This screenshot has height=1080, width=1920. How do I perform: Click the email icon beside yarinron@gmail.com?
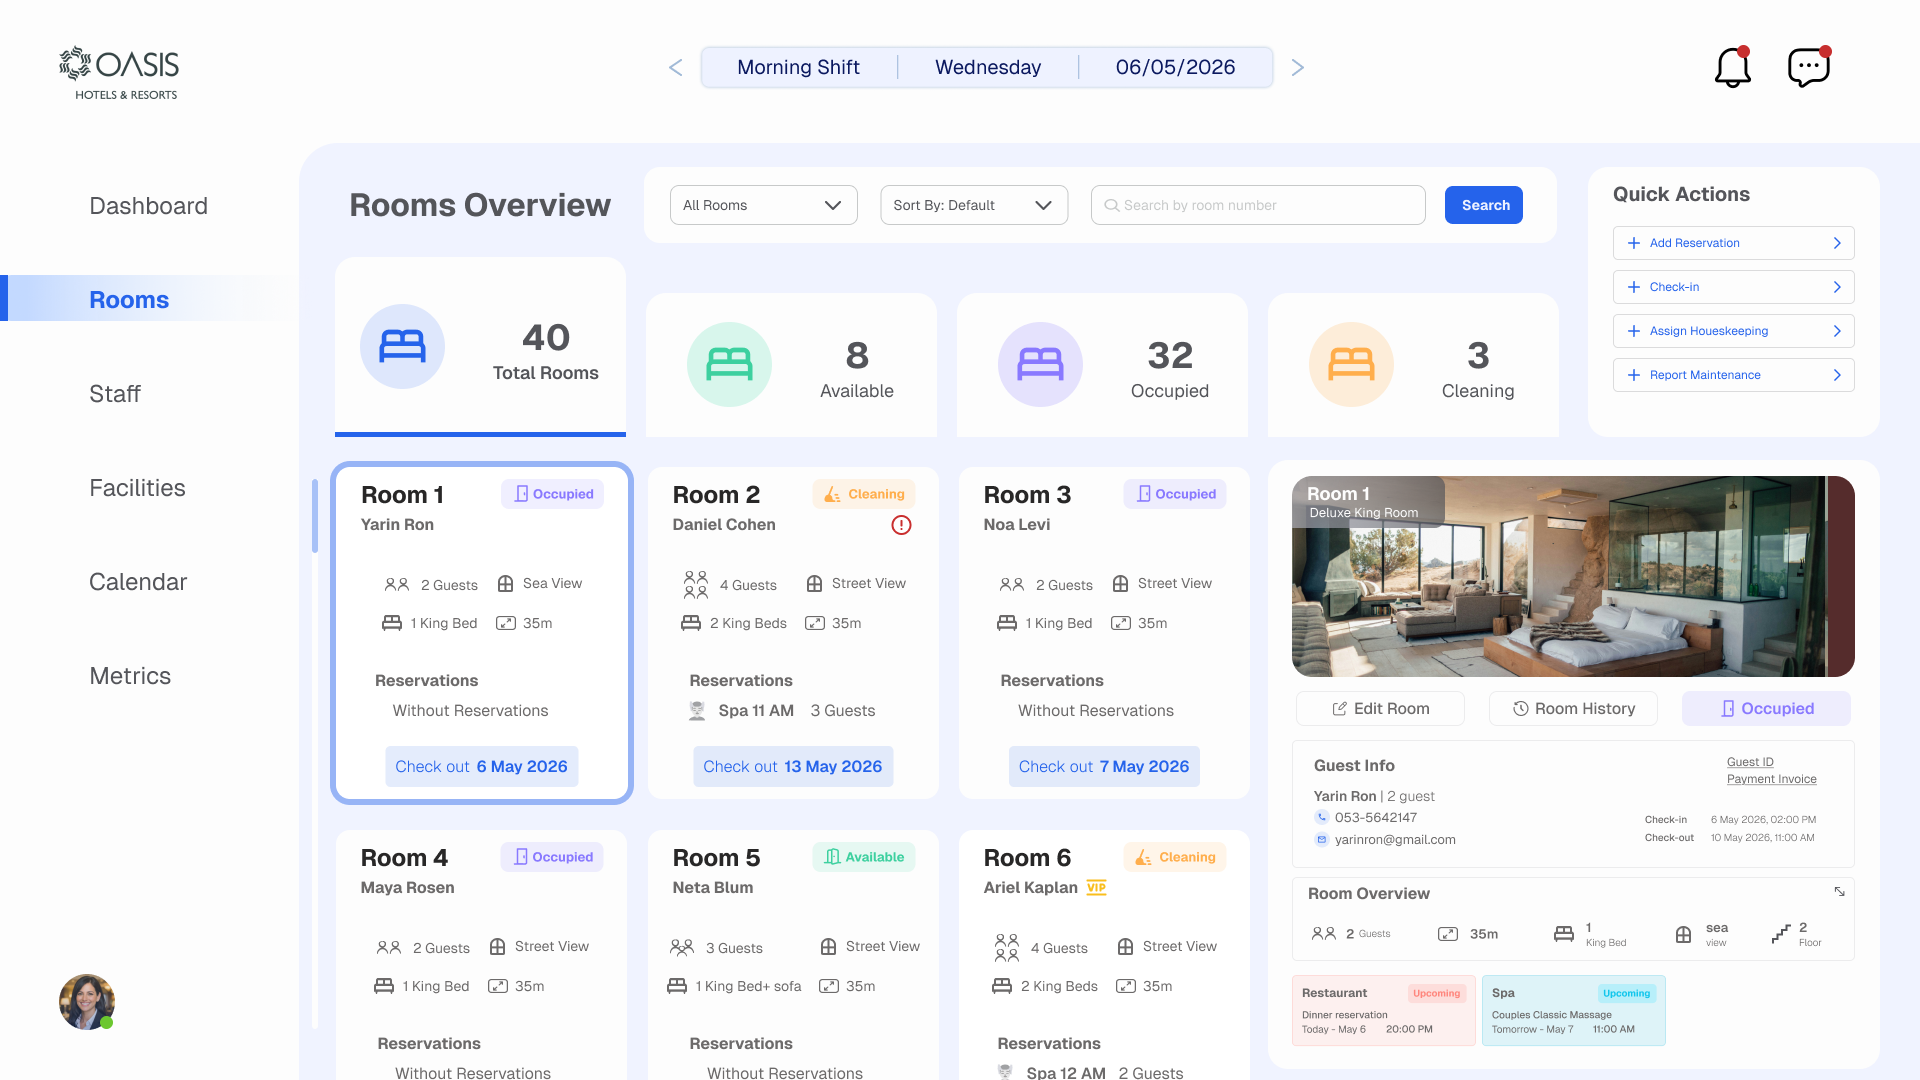coord(1321,839)
